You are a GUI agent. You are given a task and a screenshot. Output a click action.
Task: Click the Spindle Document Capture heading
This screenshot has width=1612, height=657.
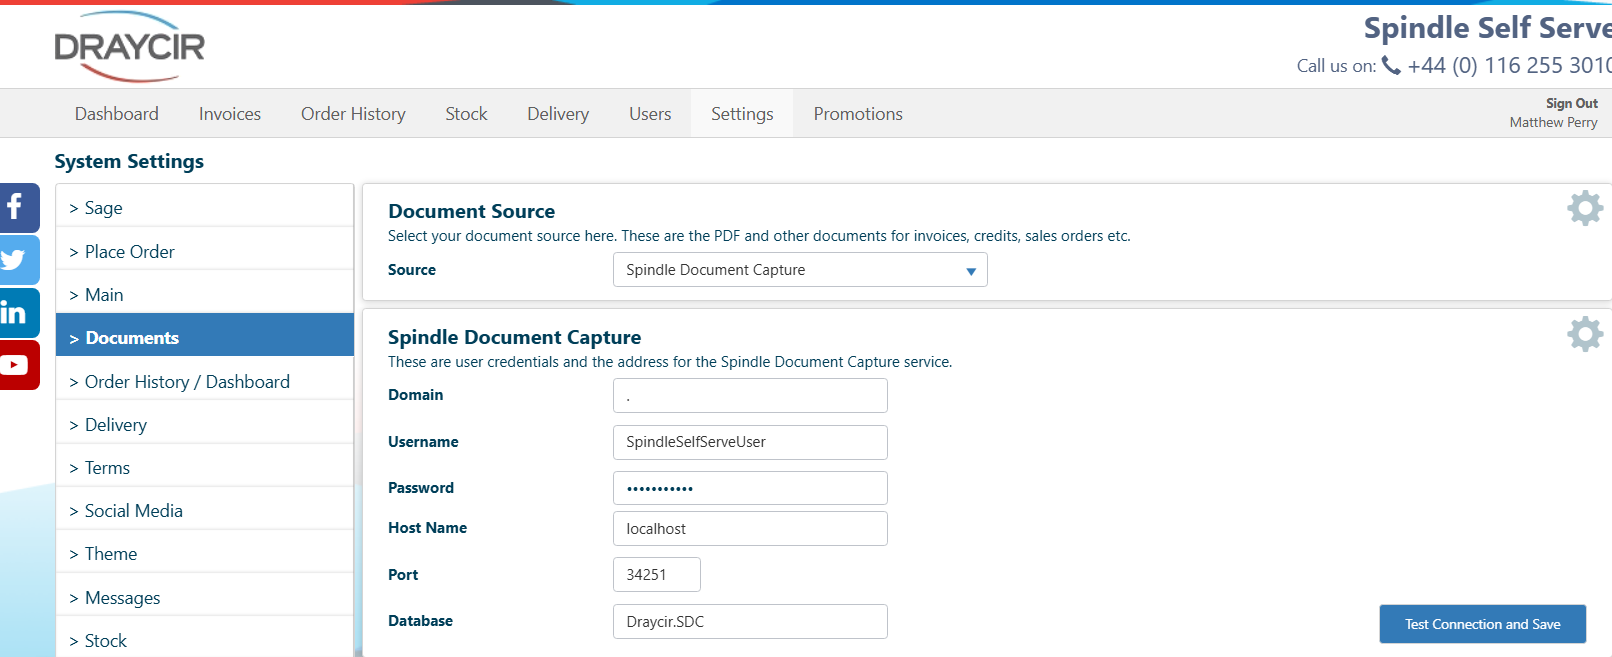(x=515, y=337)
